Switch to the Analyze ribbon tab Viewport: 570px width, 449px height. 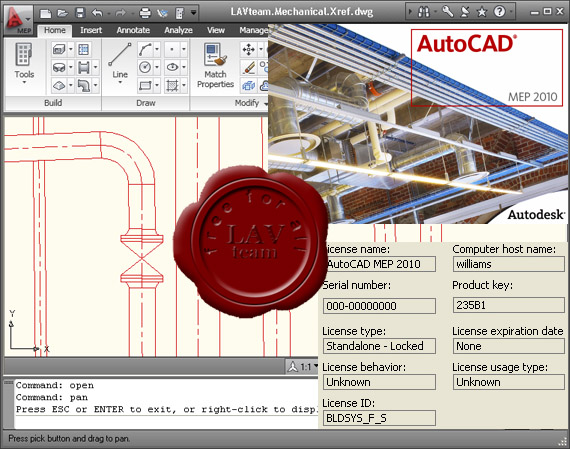[x=178, y=30]
